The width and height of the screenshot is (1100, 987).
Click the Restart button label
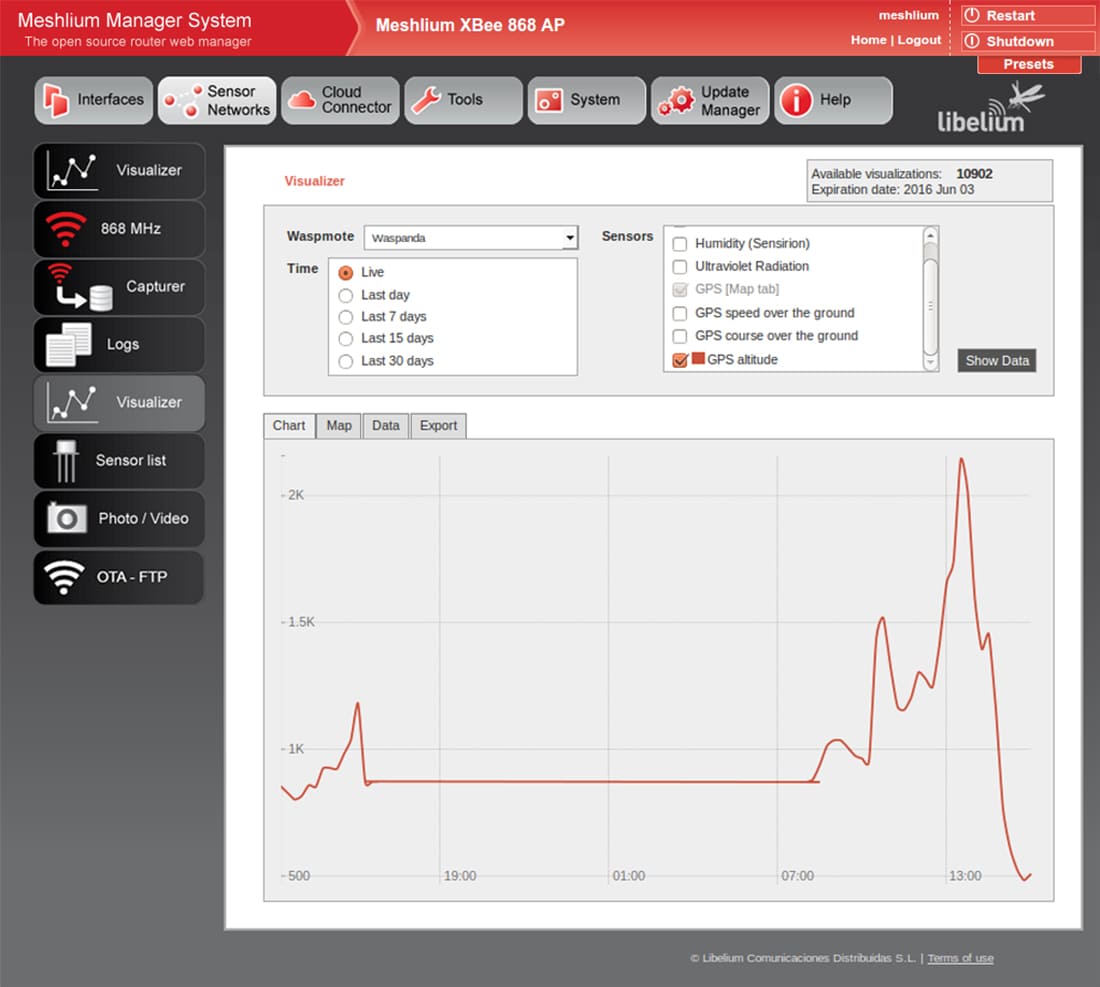1010,15
